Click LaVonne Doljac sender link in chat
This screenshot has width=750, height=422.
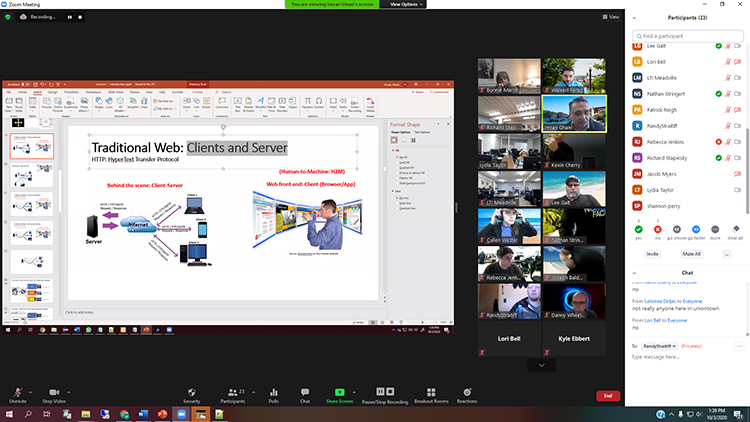coord(660,301)
